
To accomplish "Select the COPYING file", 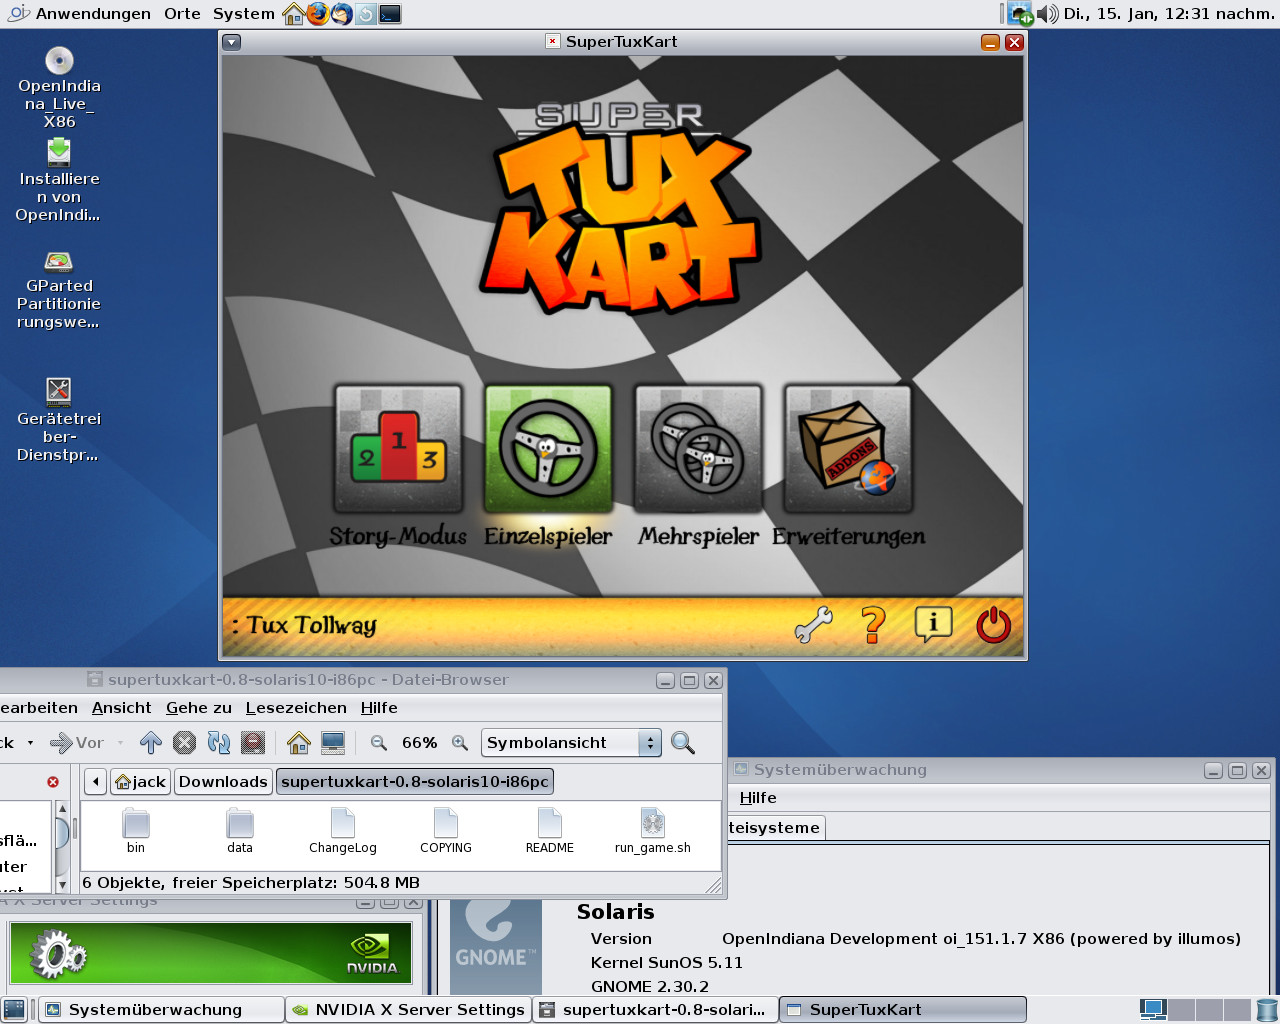I will coord(446,832).
